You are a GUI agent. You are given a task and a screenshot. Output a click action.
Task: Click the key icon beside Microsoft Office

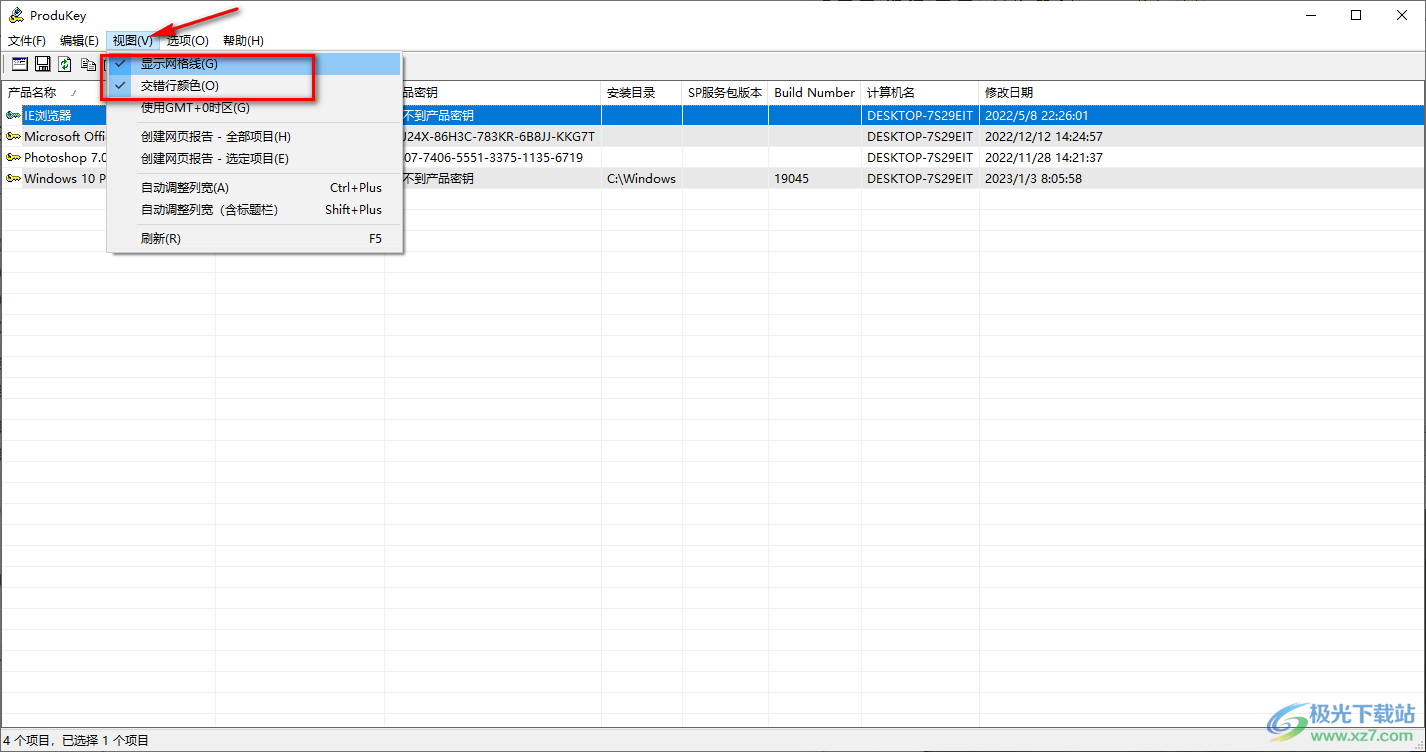[x=13, y=136]
